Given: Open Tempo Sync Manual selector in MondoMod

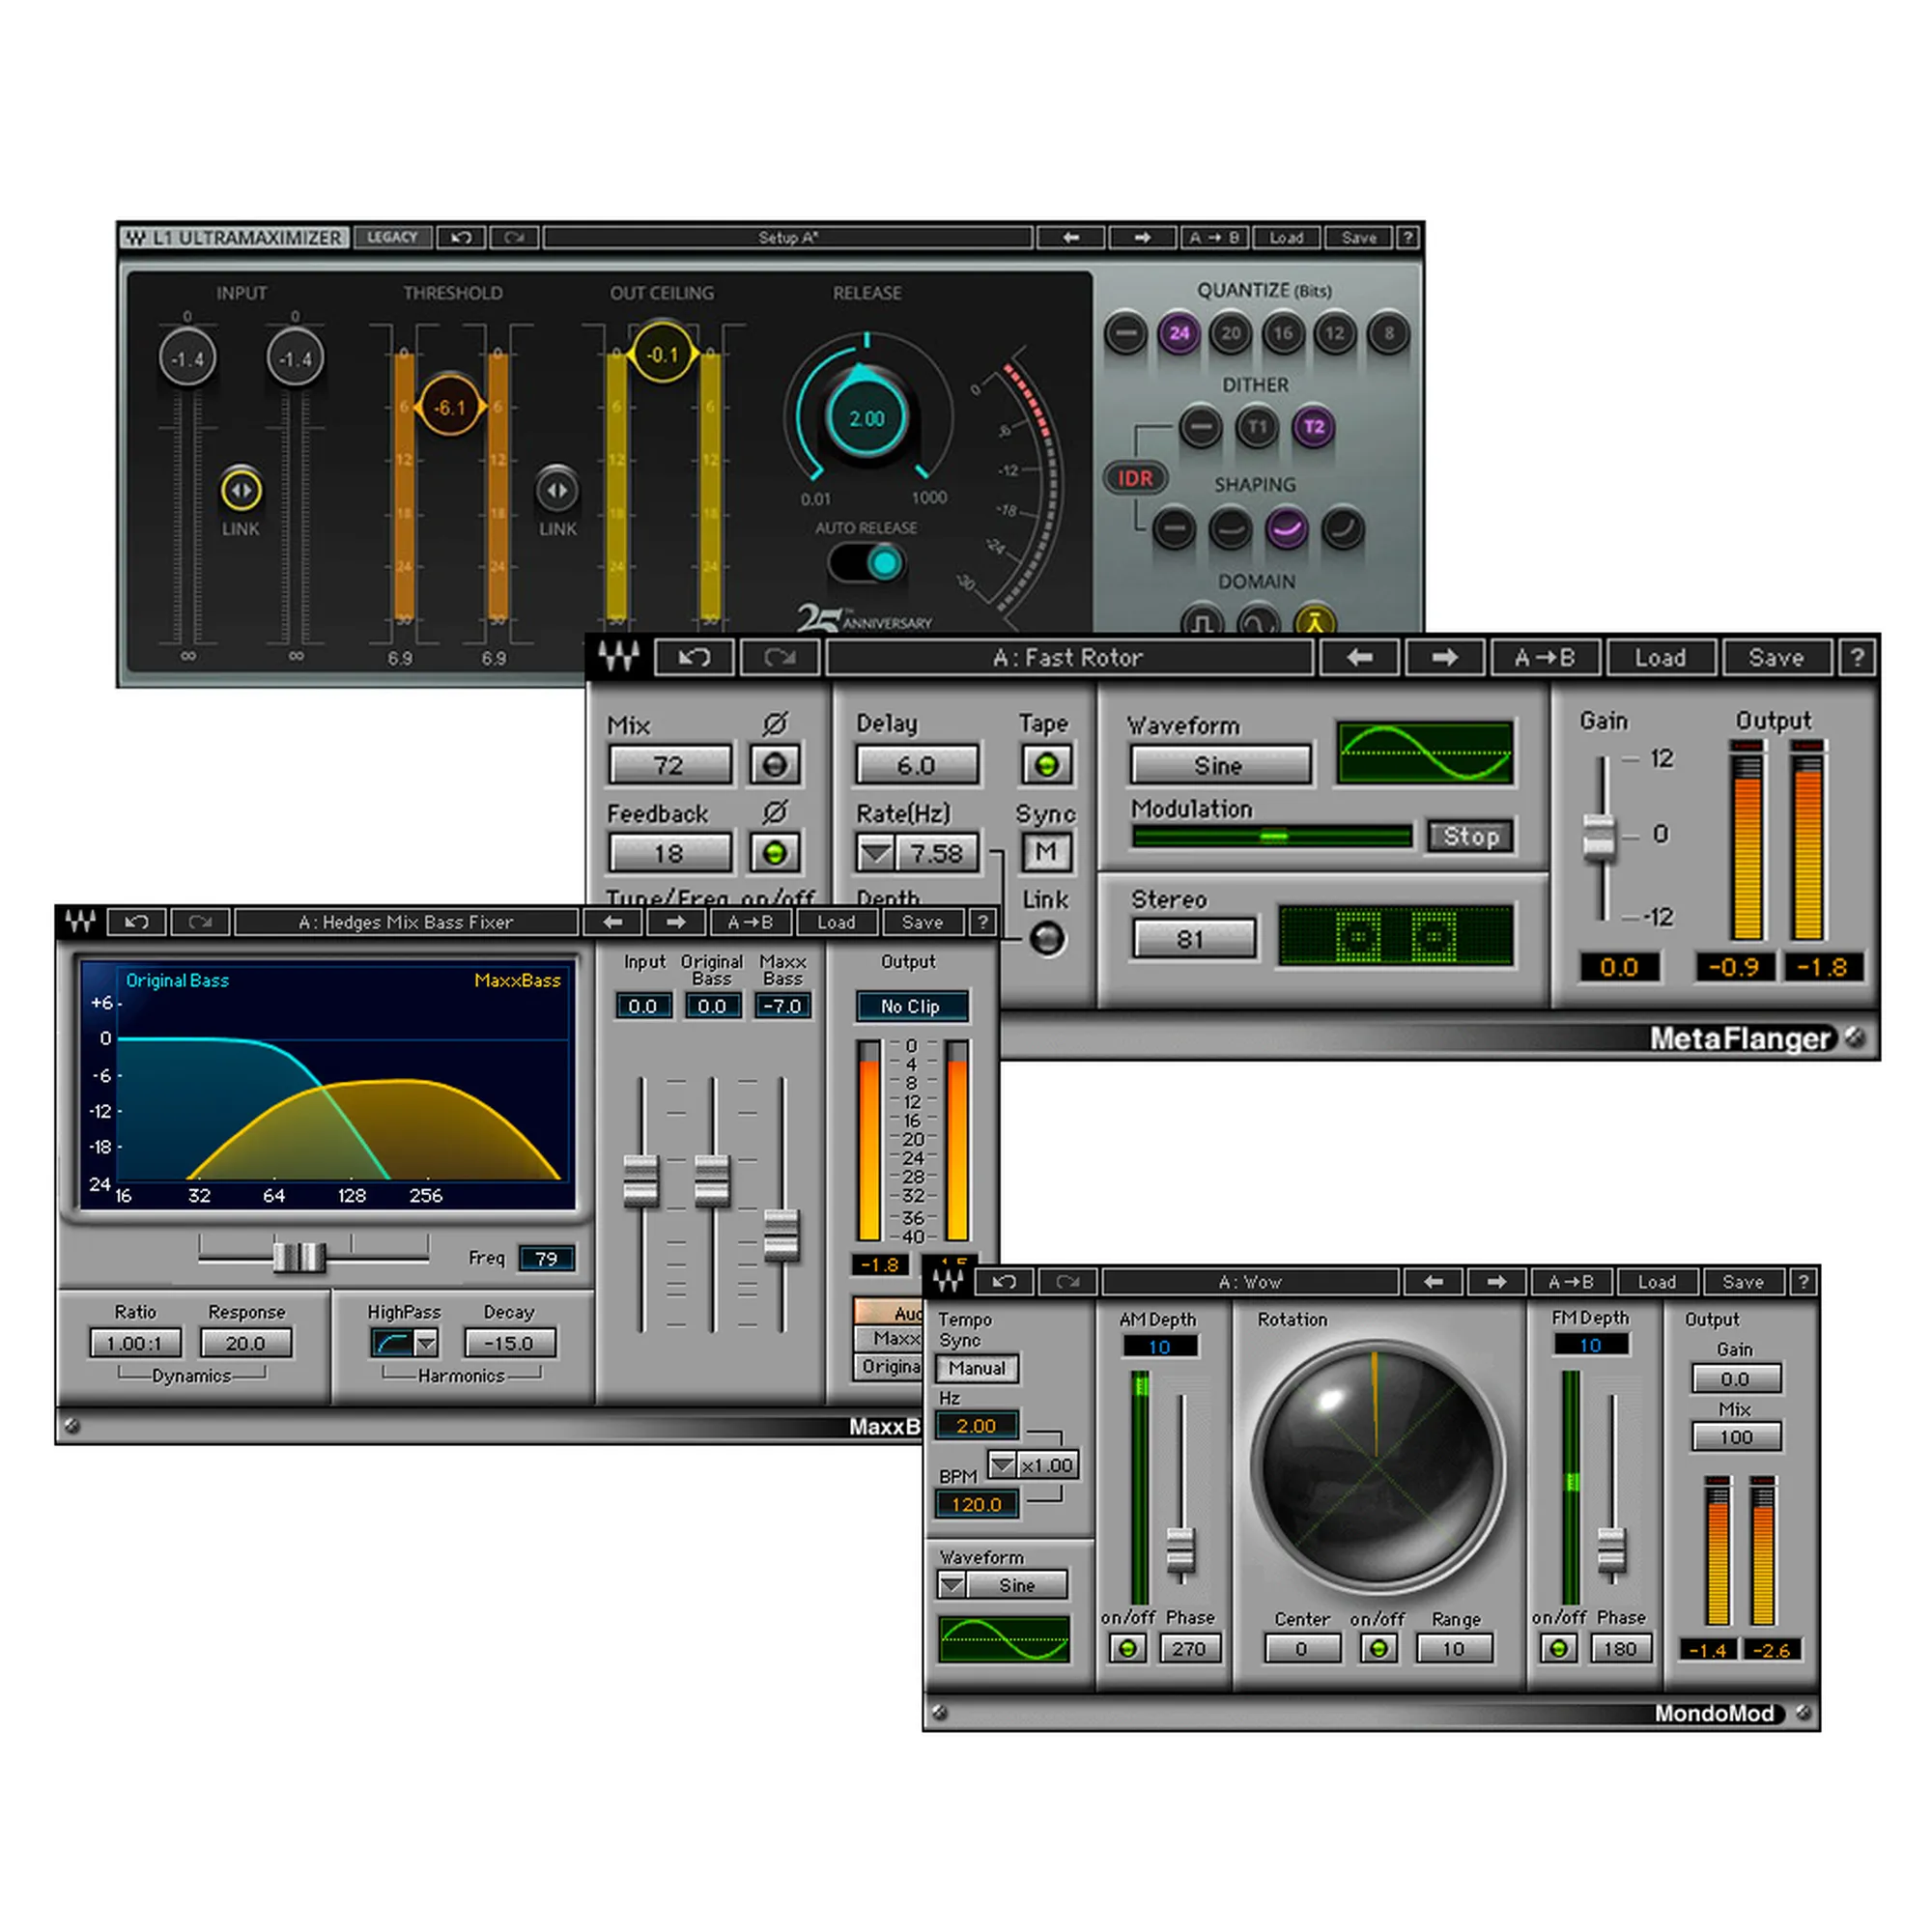Looking at the screenshot, I should click(977, 1367).
